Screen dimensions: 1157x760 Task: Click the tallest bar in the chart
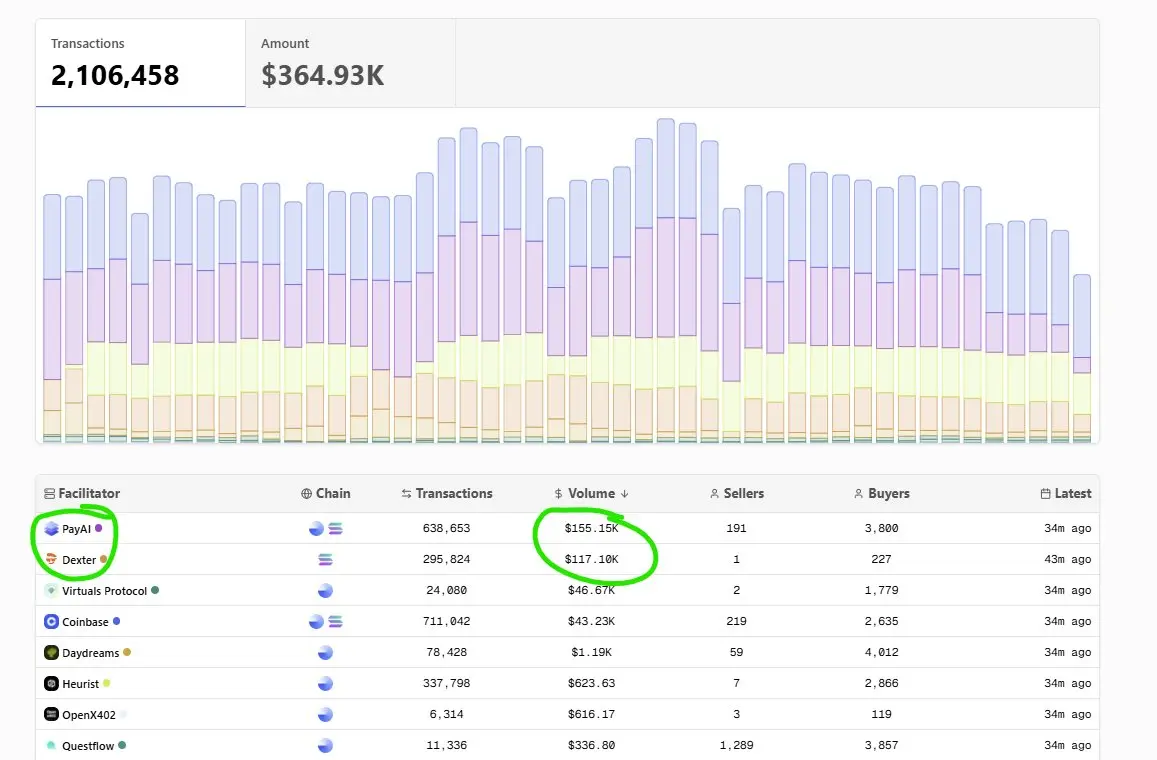(x=666, y=280)
